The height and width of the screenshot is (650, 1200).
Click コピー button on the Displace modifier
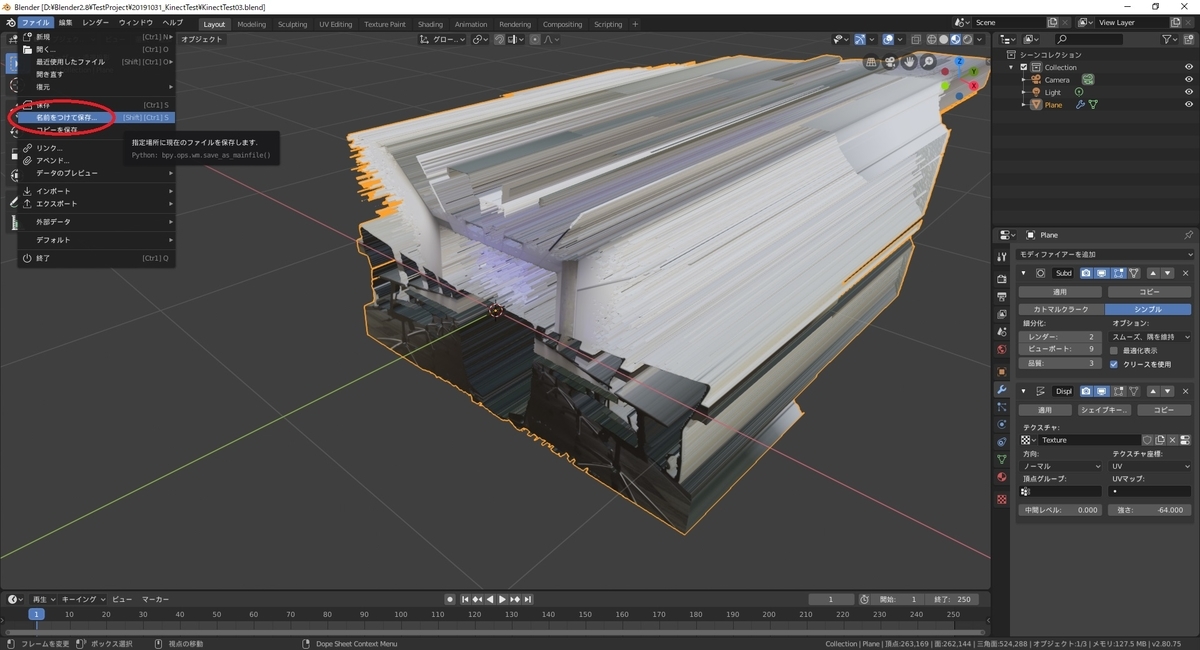[1164, 410]
